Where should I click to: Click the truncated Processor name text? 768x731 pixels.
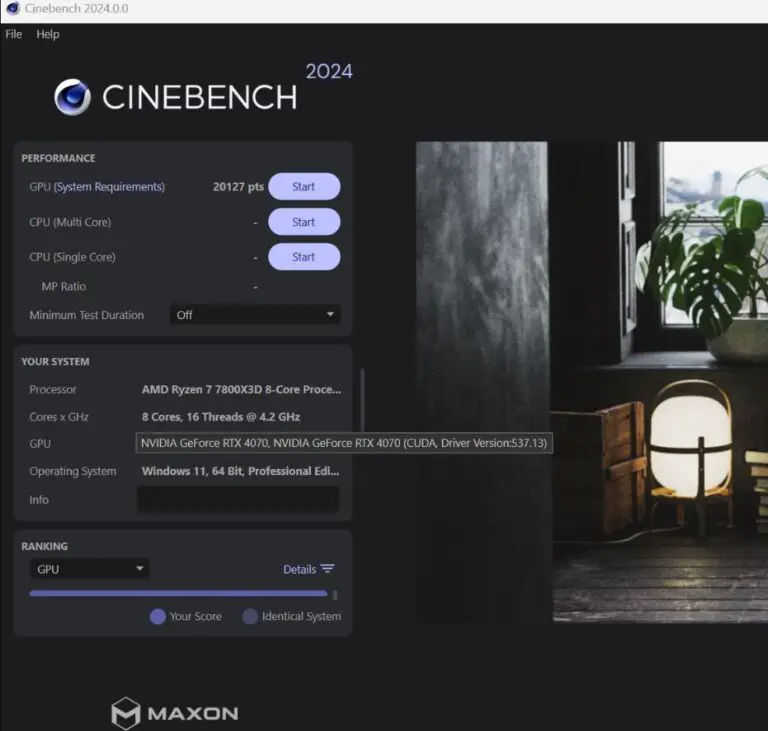pos(241,390)
